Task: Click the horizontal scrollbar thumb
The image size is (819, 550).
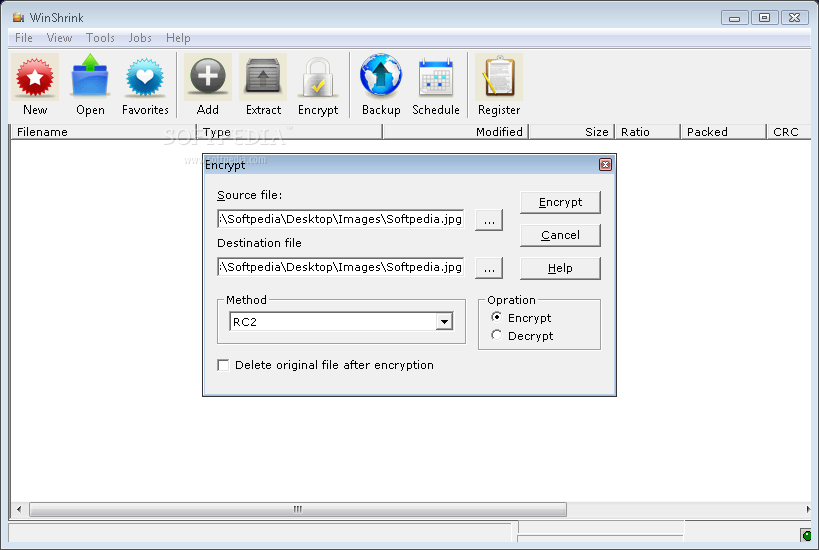Action: [x=298, y=509]
